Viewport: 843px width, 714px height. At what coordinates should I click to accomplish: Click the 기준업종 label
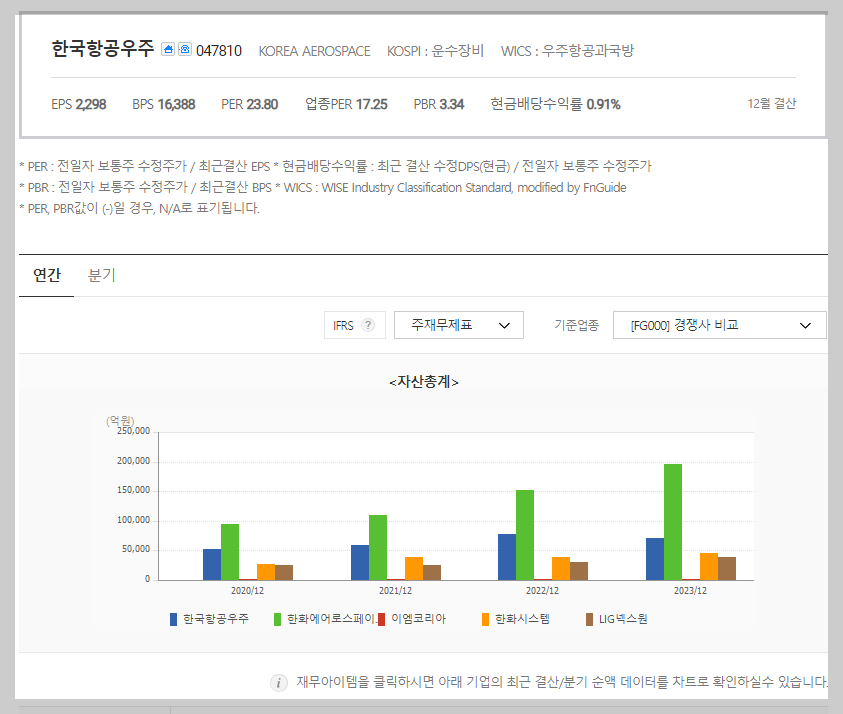click(x=576, y=325)
